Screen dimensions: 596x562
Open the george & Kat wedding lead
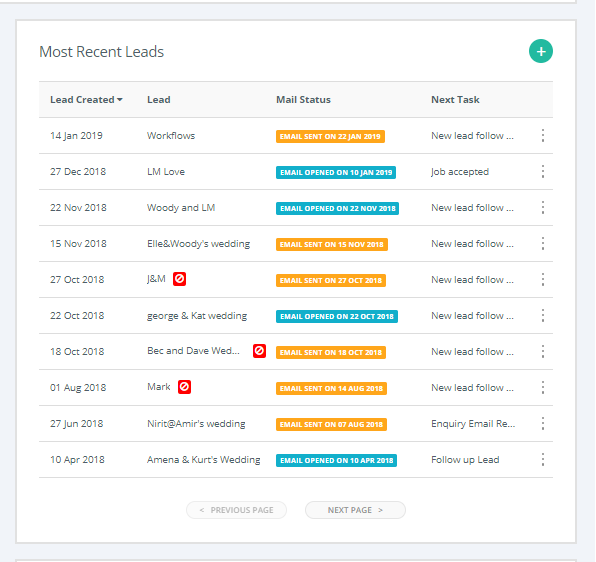pyautogui.click(x=197, y=316)
